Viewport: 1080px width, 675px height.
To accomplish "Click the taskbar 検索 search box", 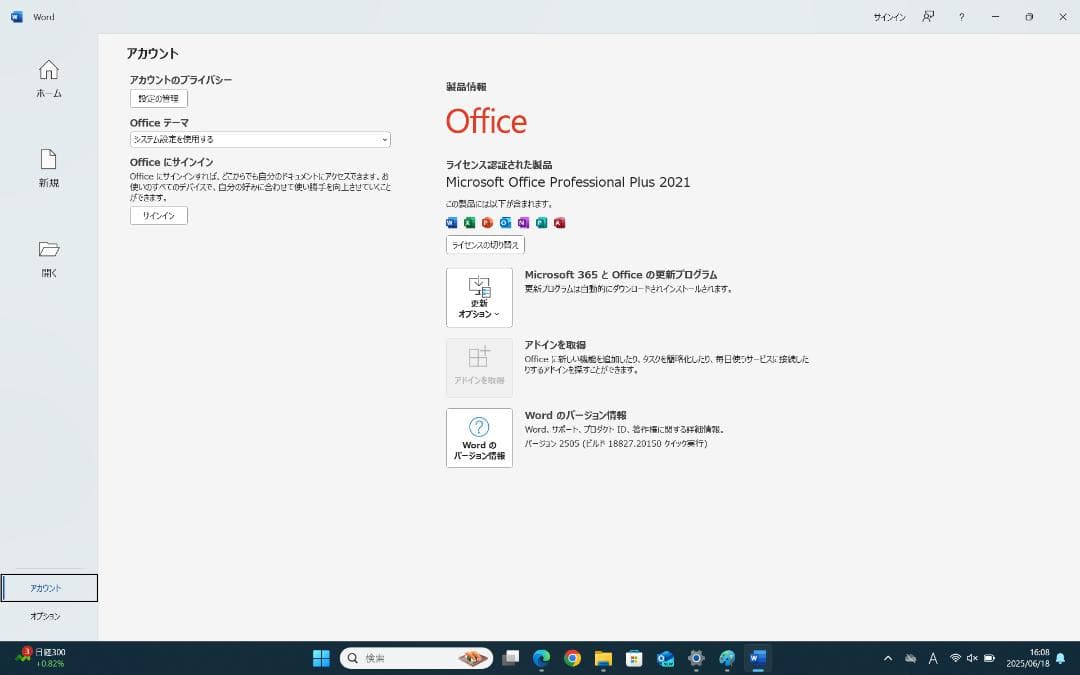I will [415, 658].
